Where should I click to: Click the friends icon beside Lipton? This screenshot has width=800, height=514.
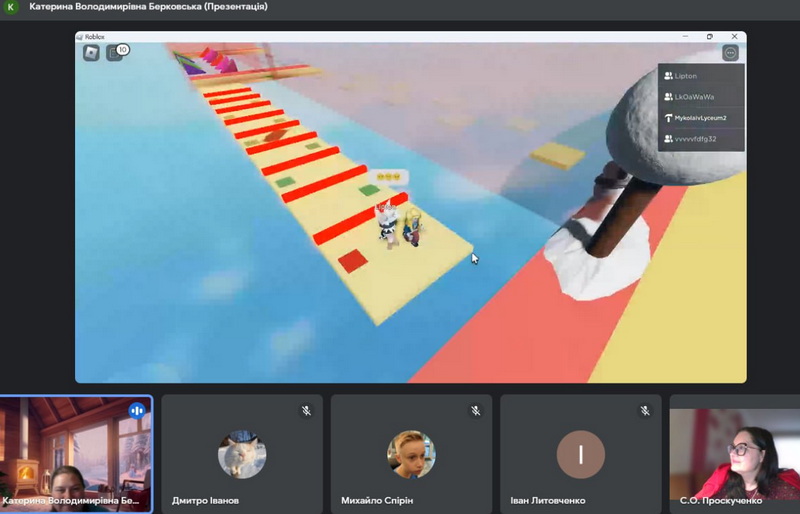point(668,76)
